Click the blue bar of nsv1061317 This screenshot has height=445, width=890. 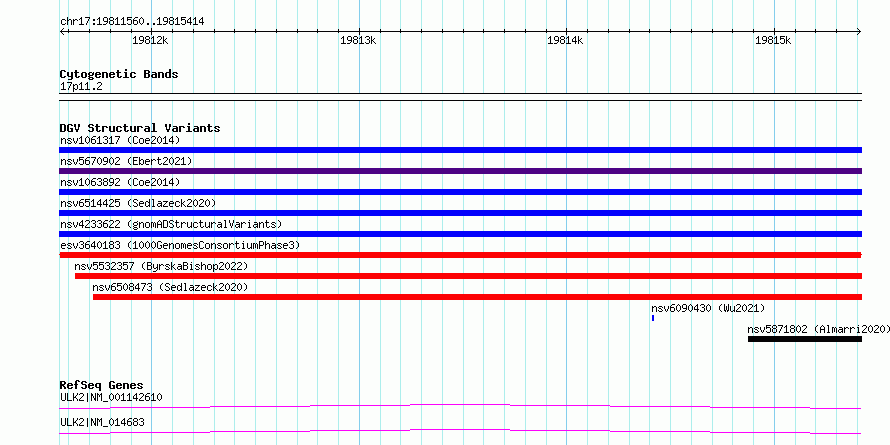[x=460, y=150]
